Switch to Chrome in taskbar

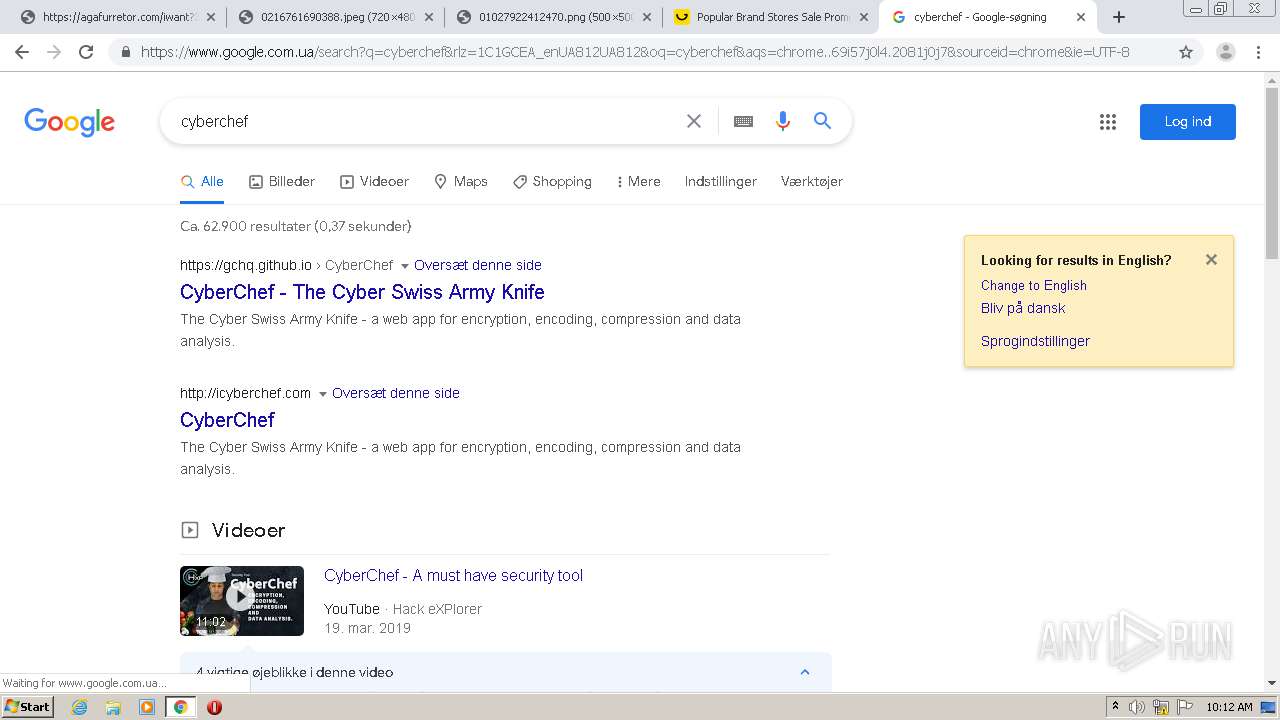tap(180, 707)
